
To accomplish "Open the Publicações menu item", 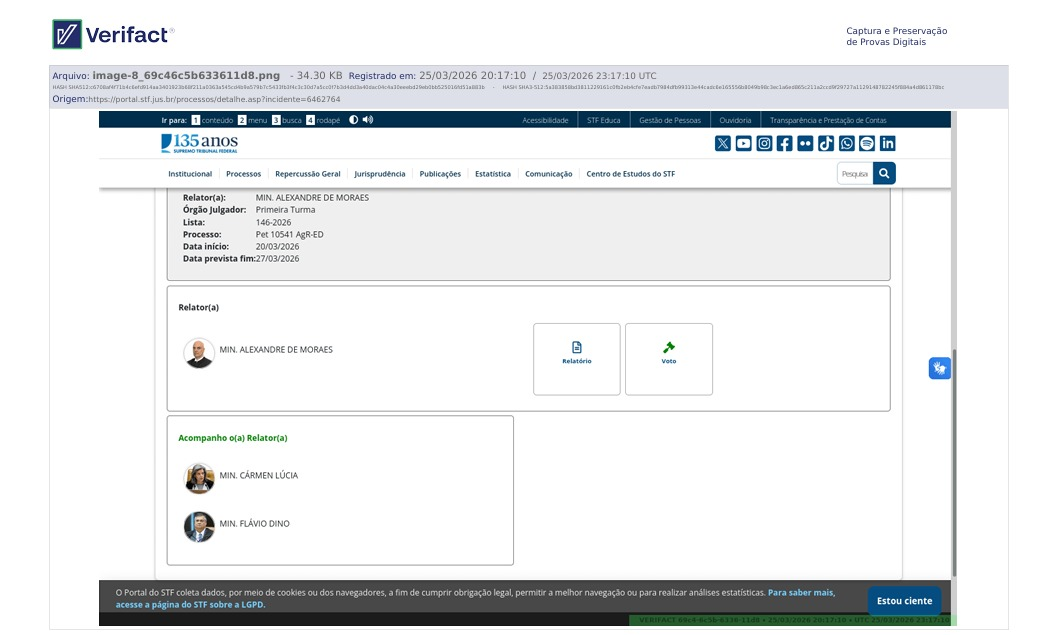I will [440, 174].
